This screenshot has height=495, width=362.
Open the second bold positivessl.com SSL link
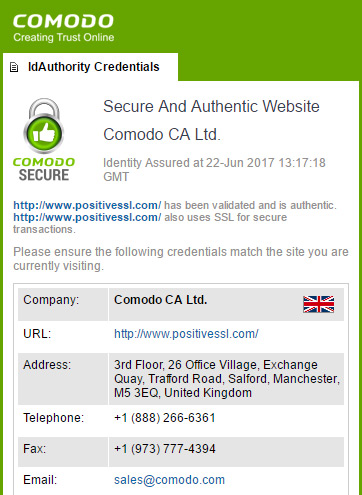click(x=87, y=217)
